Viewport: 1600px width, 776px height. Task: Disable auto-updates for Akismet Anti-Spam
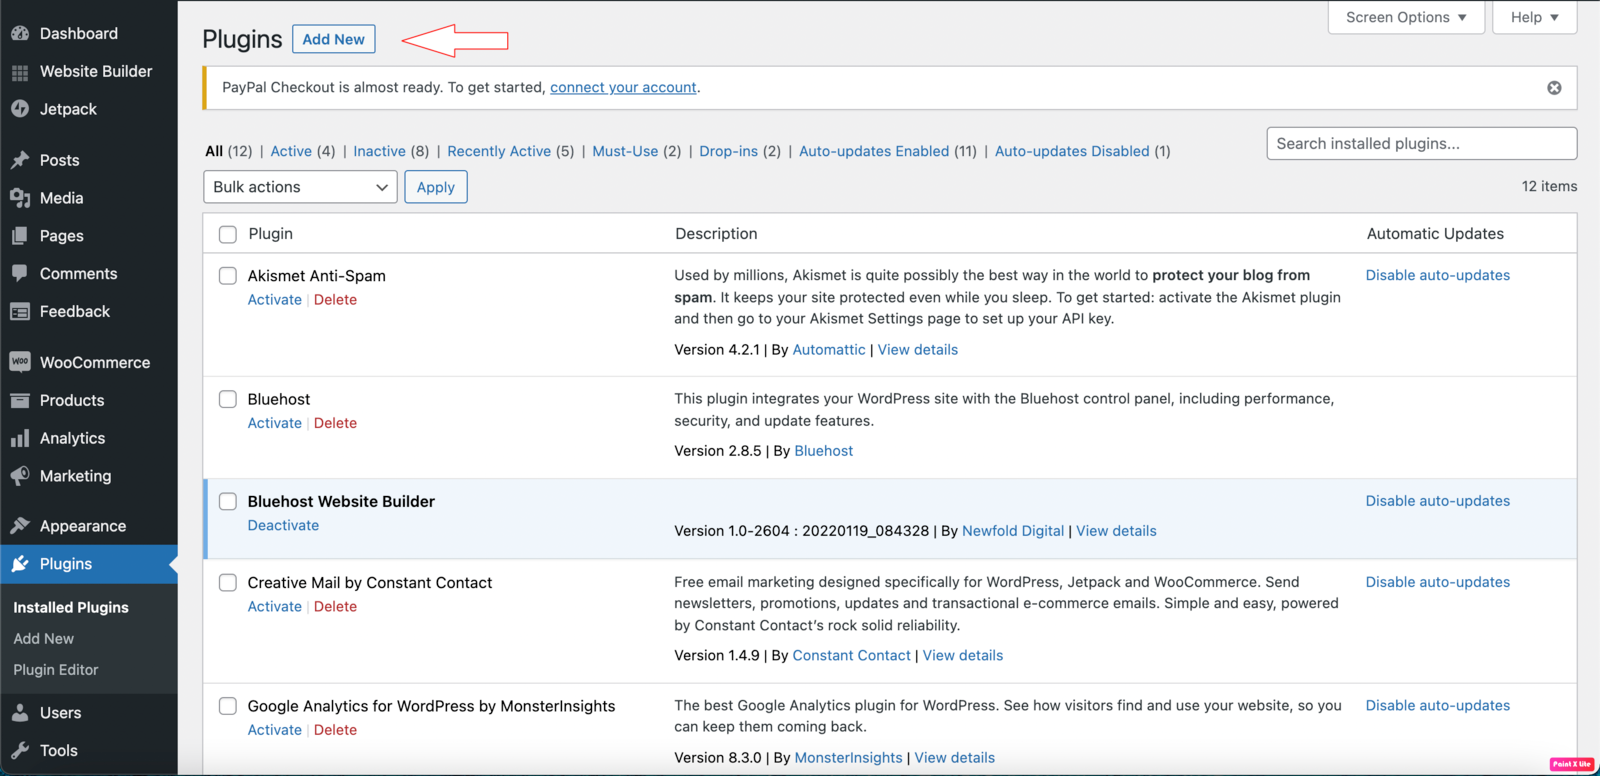[1438, 275]
